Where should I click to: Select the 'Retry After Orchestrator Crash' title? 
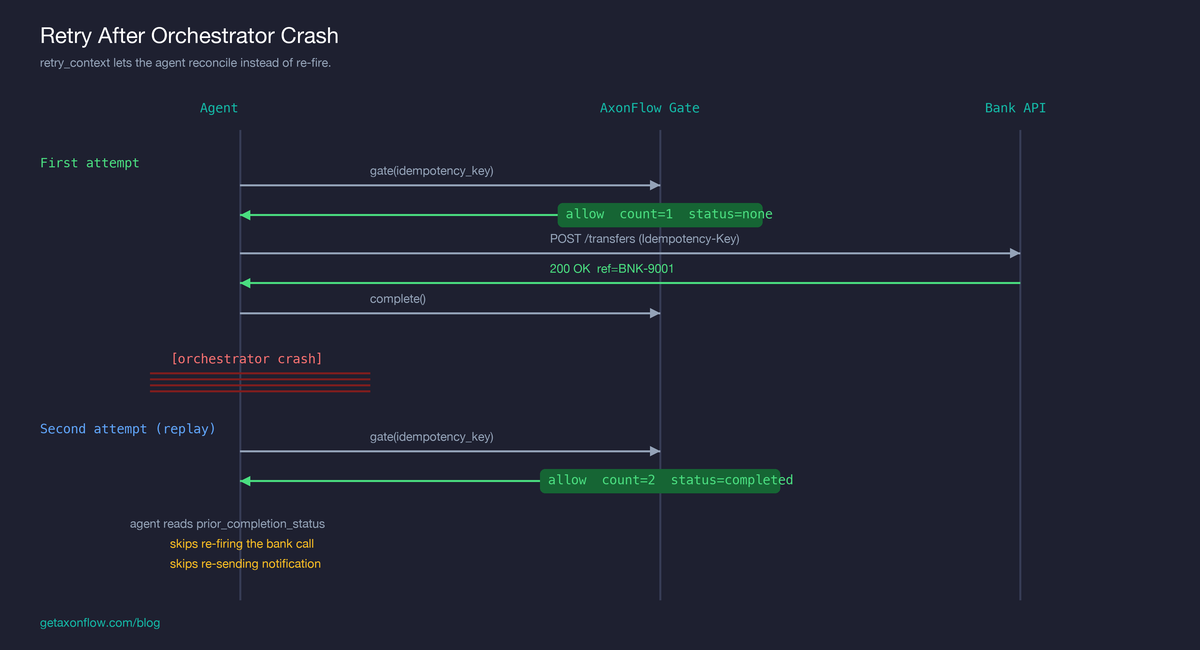189,35
